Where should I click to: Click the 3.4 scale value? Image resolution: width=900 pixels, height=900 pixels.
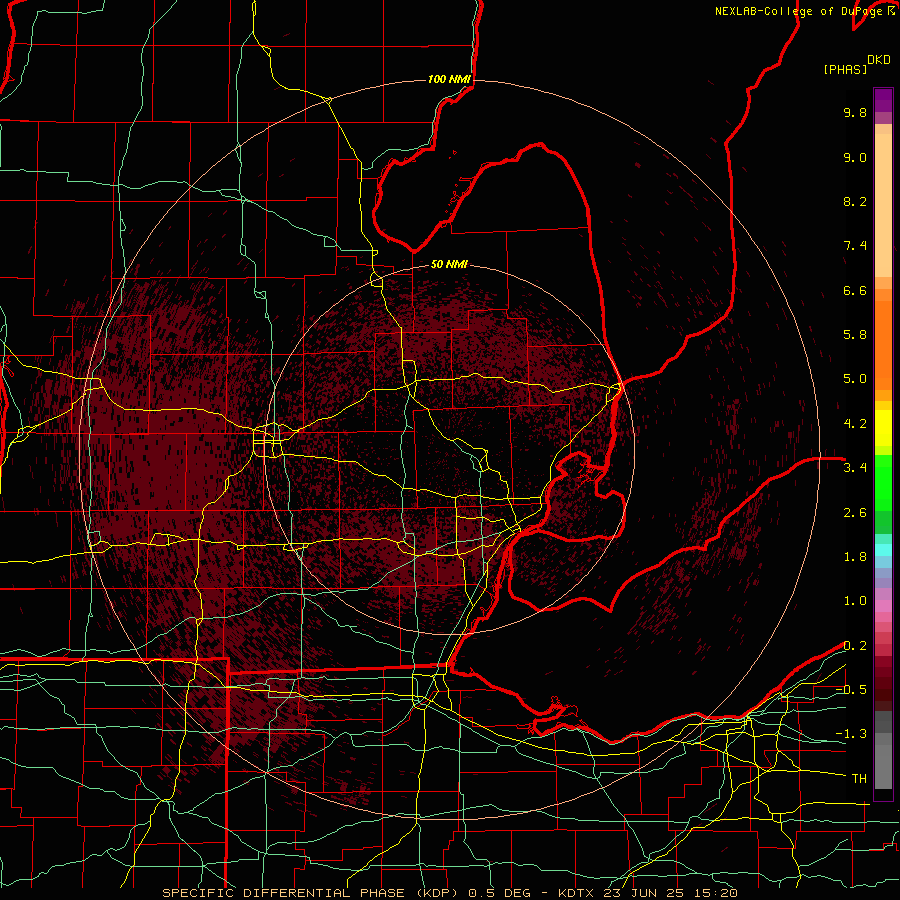[x=855, y=468]
